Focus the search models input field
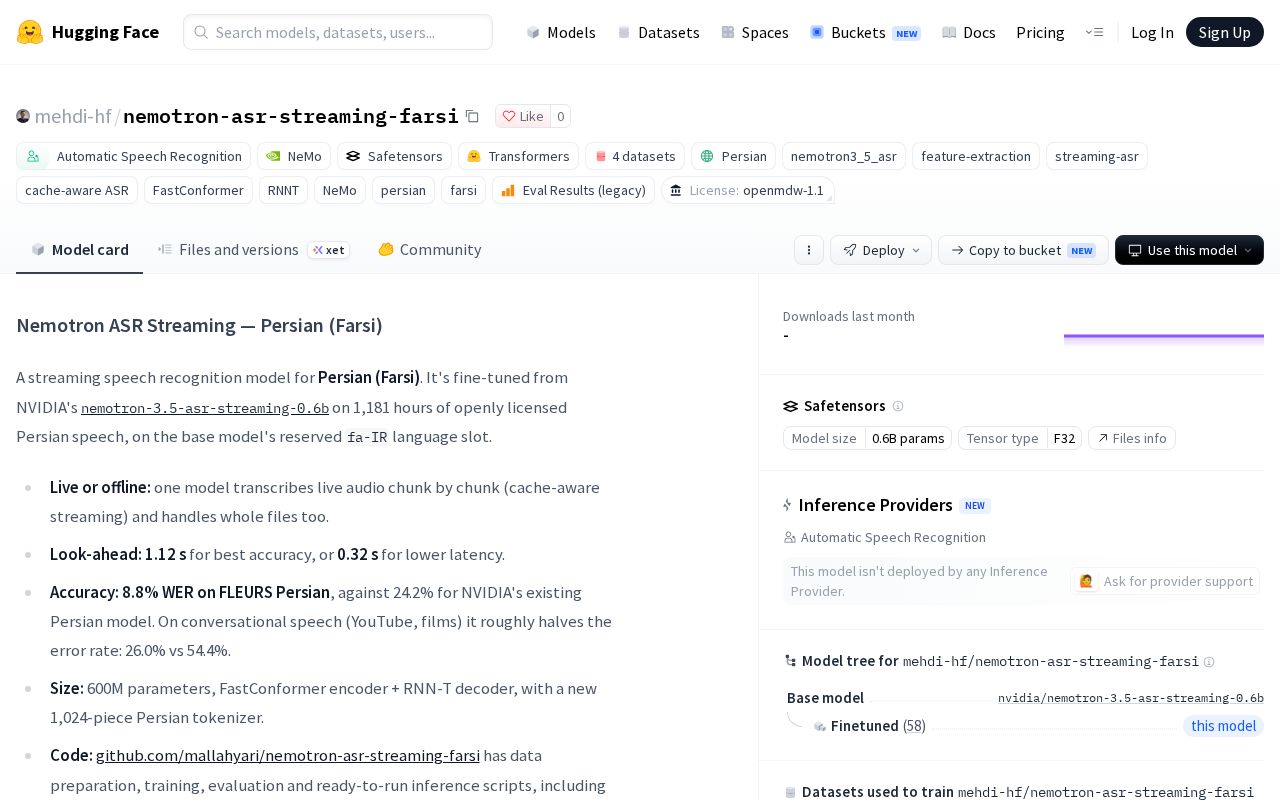 (338, 32)
